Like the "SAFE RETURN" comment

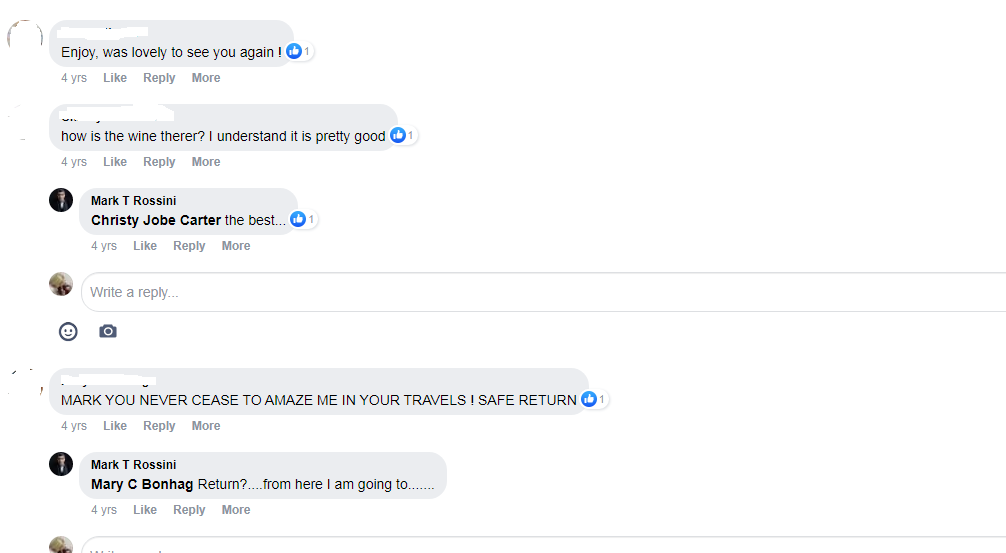click(x=115, y=426)
